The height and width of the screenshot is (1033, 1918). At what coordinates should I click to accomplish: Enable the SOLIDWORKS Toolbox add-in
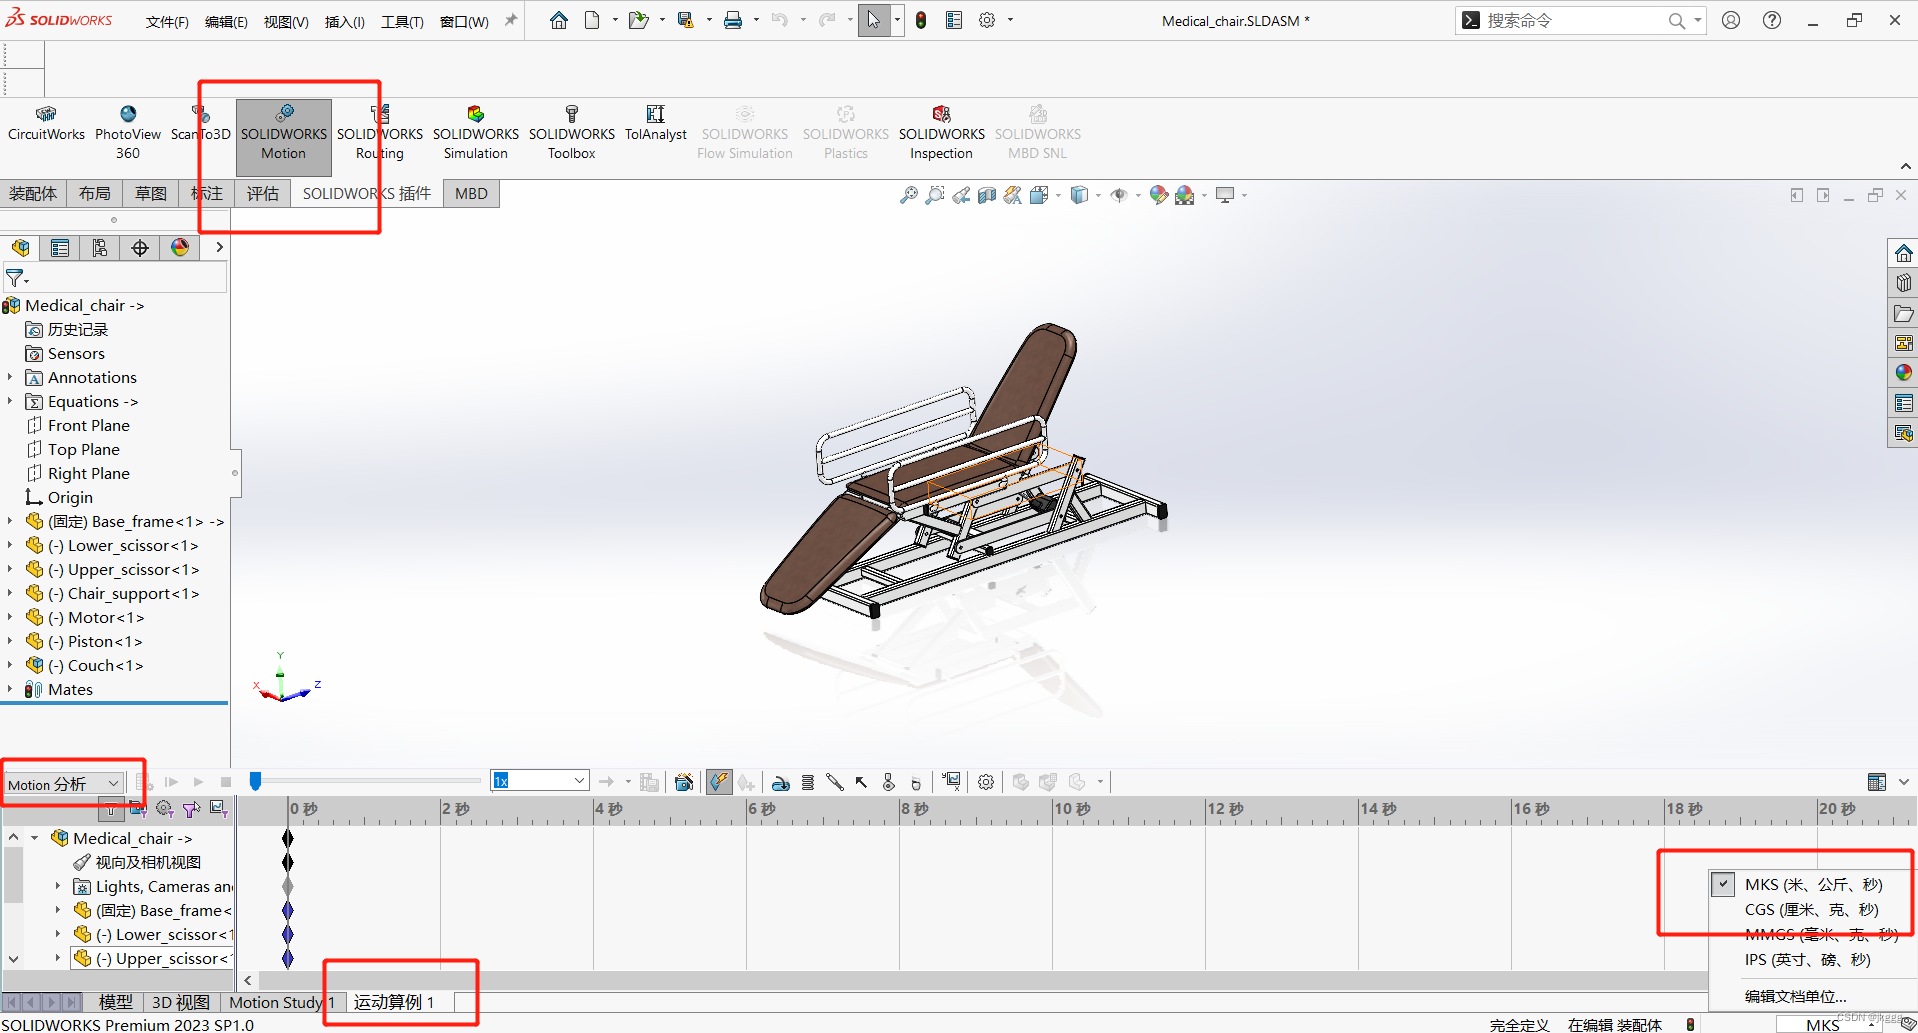(572, 135)
